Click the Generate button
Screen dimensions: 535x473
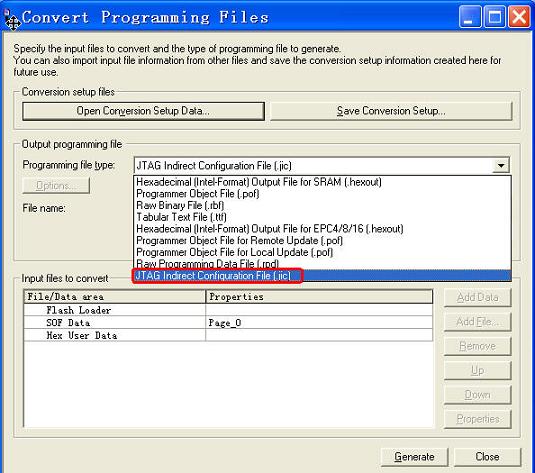coord(414,457)
